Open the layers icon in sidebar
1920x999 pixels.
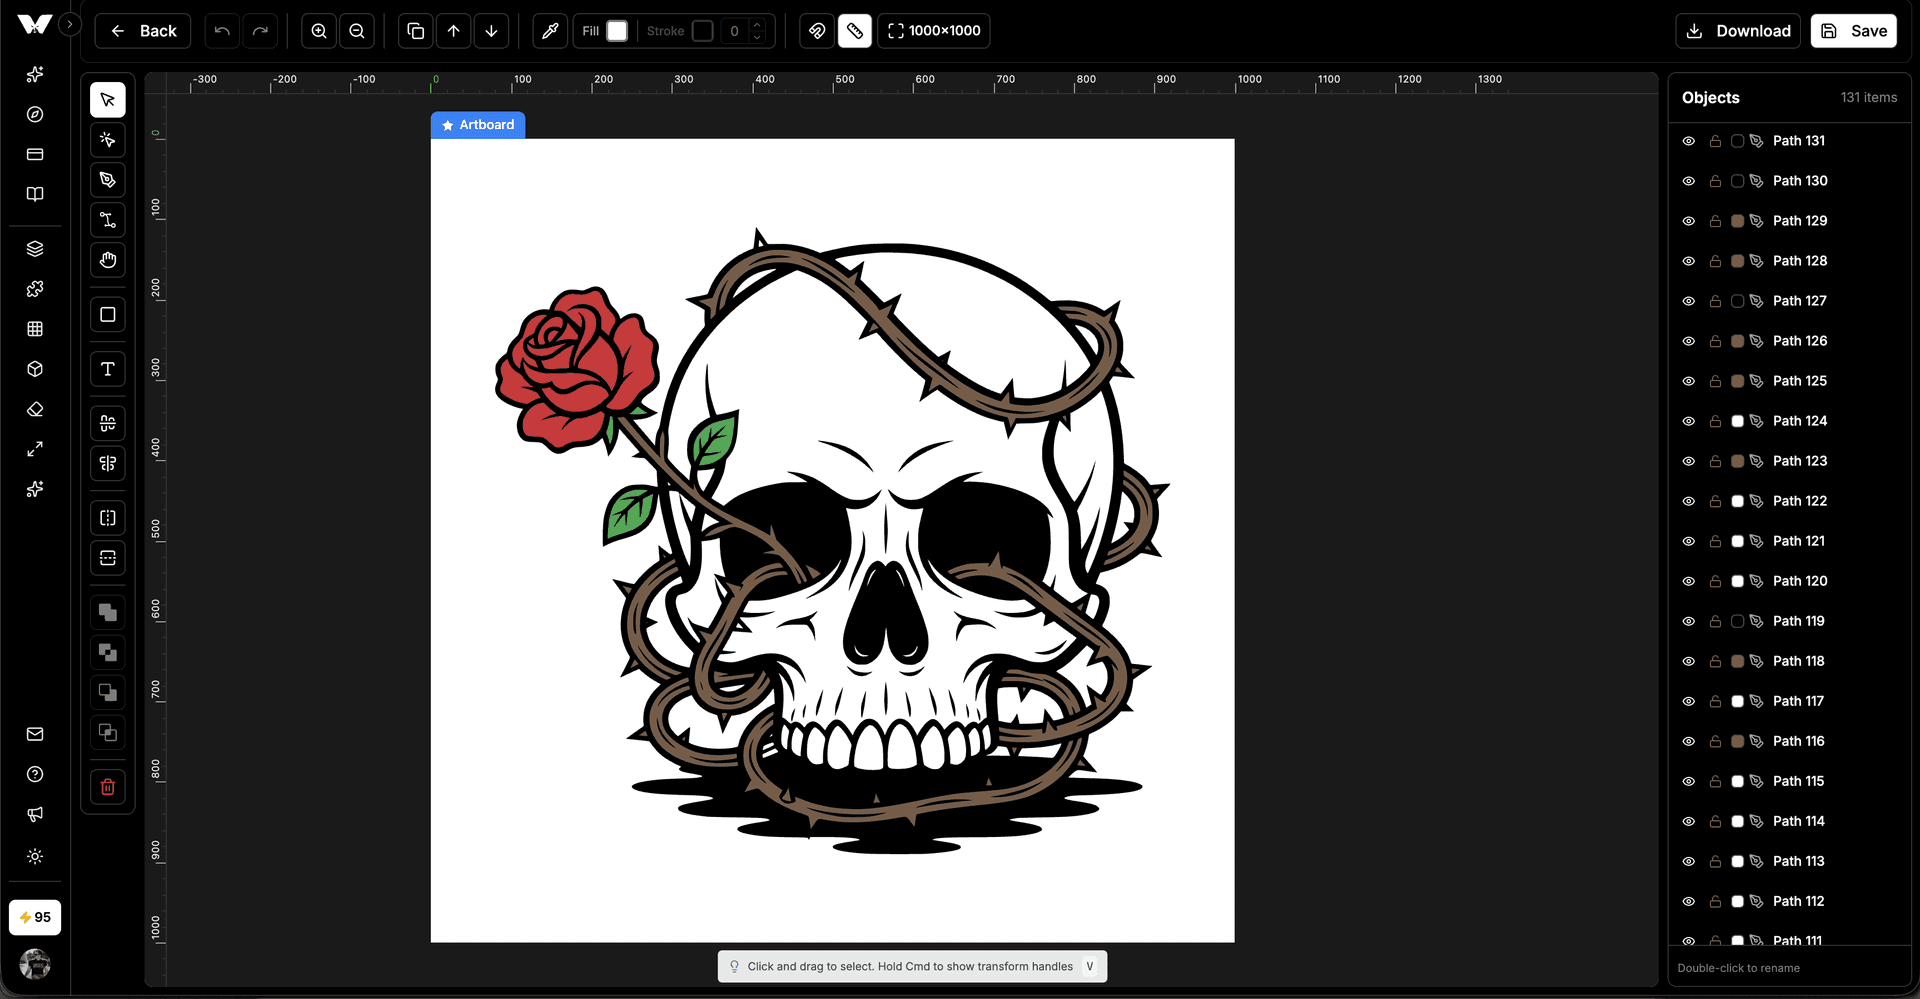[x=35, y=249]
